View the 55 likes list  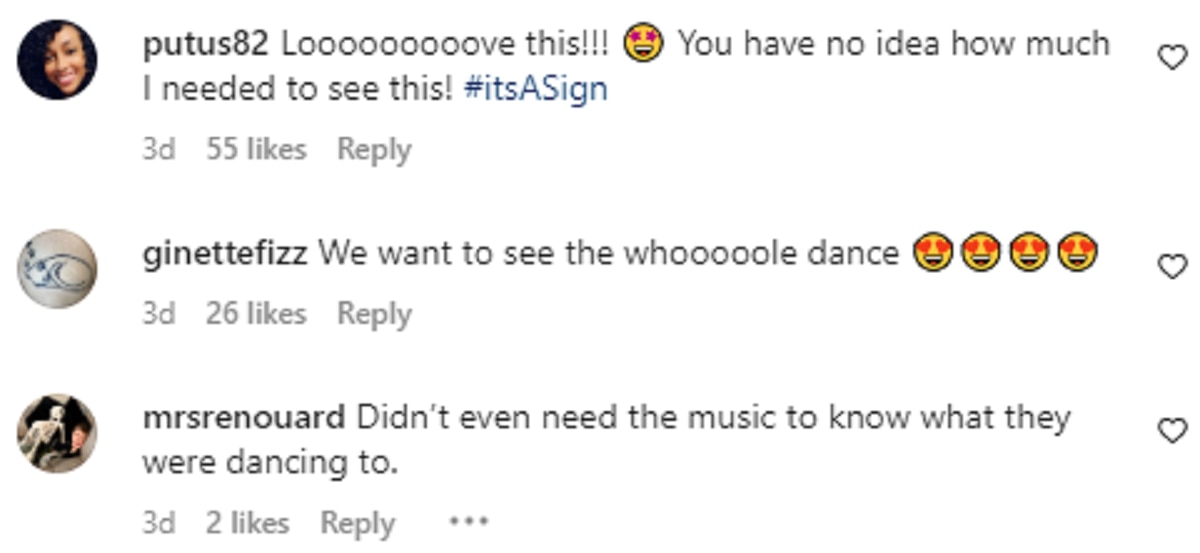[256, 150]
